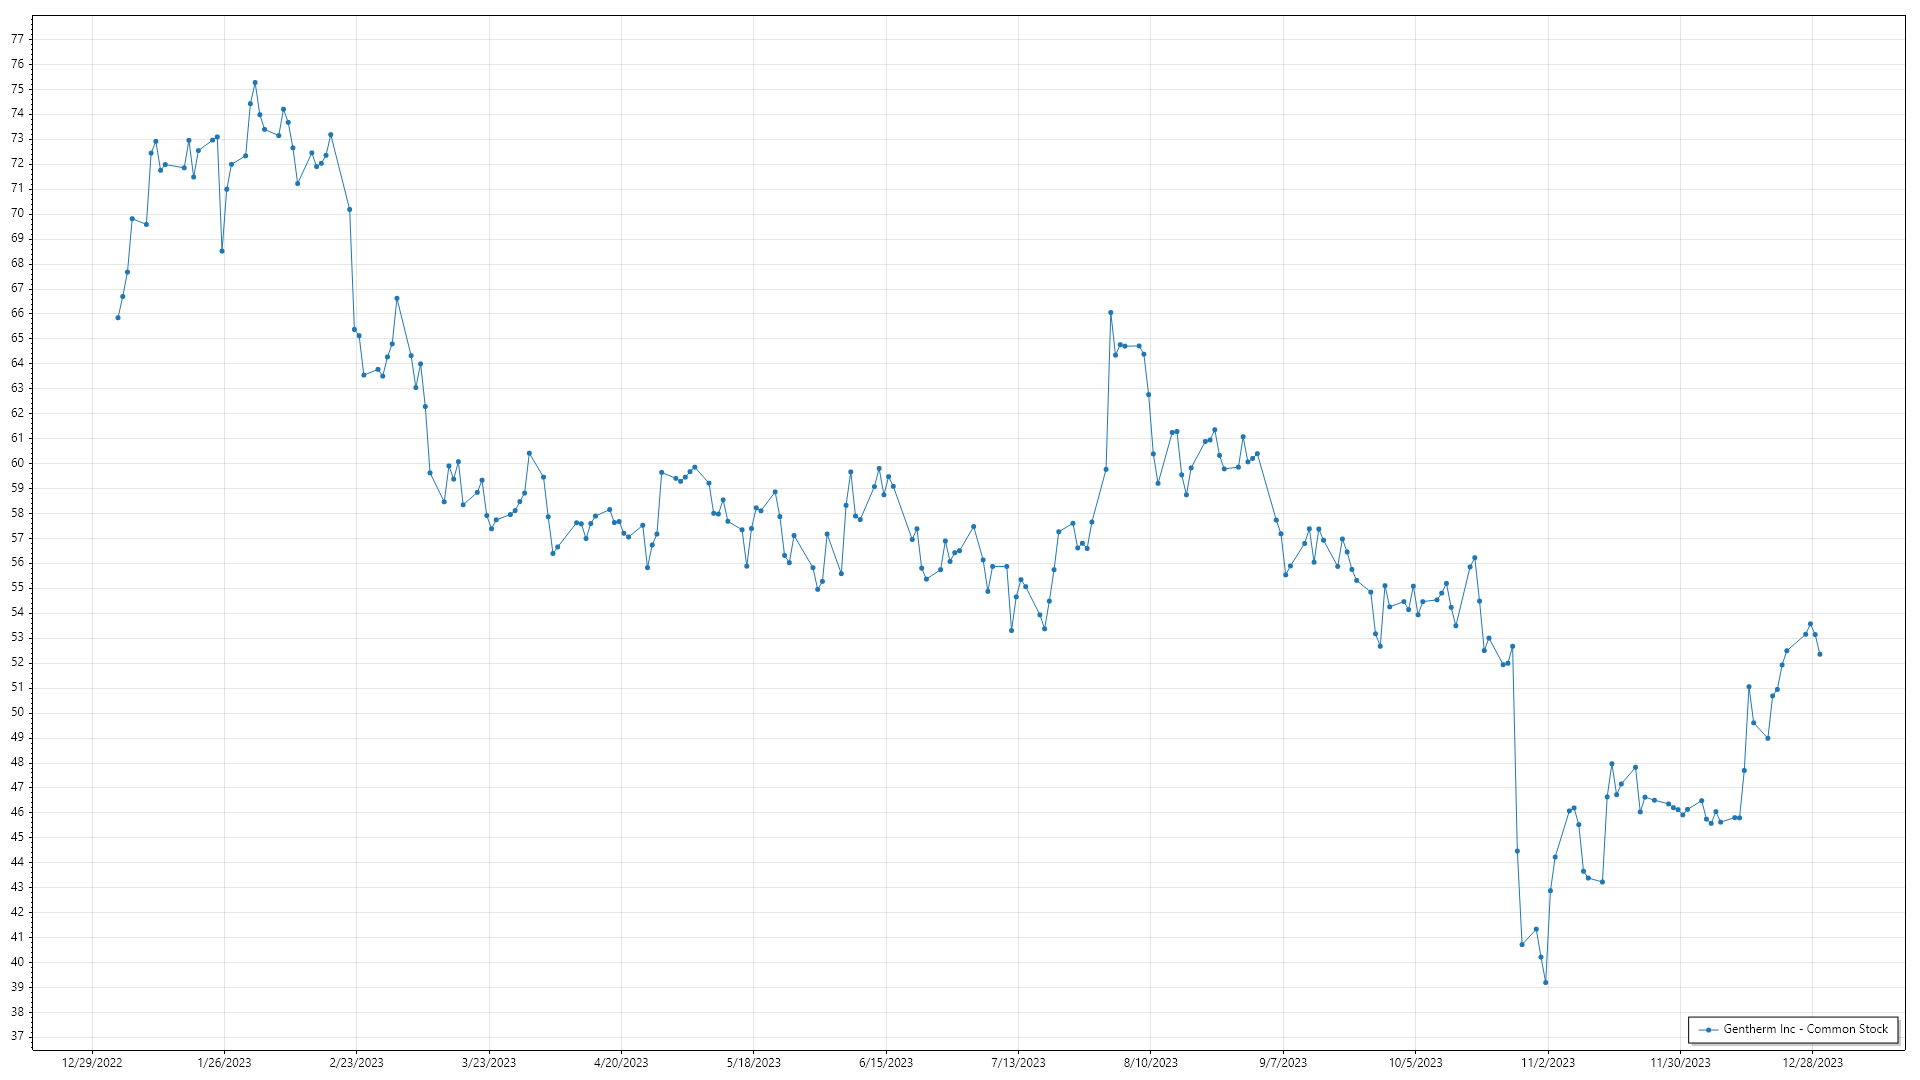Click the last rightmost data point of series
This screenshot has height=1080, width=1920.
tap(1820, 655)
